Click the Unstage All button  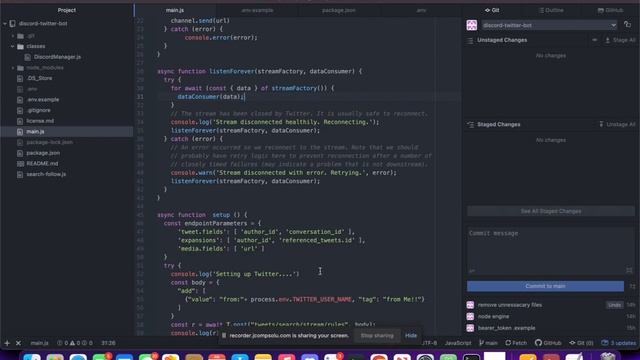[x=617, y=124]
